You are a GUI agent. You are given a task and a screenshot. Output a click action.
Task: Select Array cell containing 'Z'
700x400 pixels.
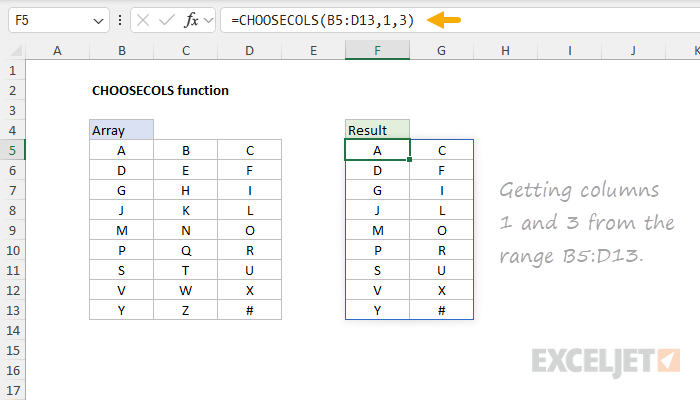[186, 310]
